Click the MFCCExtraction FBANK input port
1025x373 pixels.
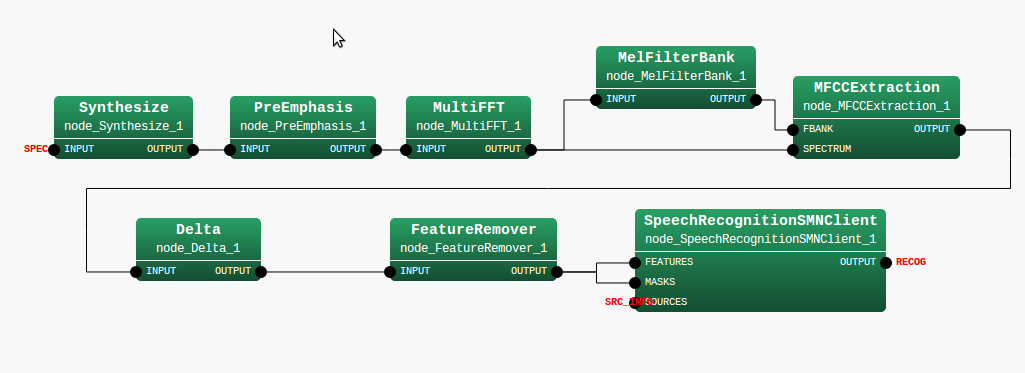[x=793, y=130]
